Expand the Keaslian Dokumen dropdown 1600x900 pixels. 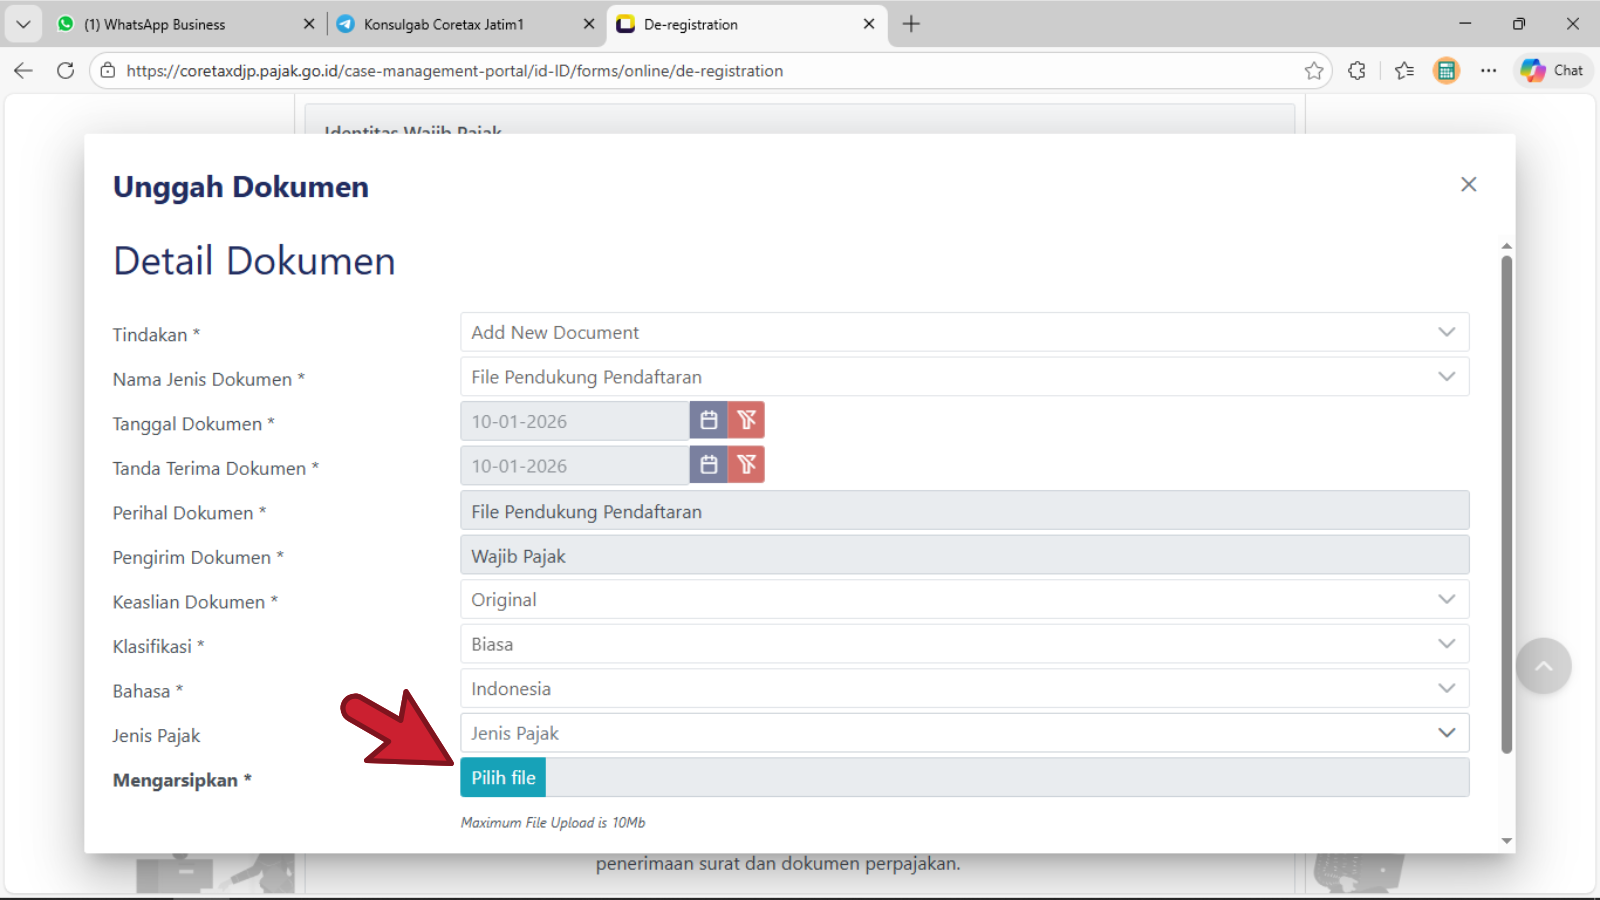pos(964,600)
